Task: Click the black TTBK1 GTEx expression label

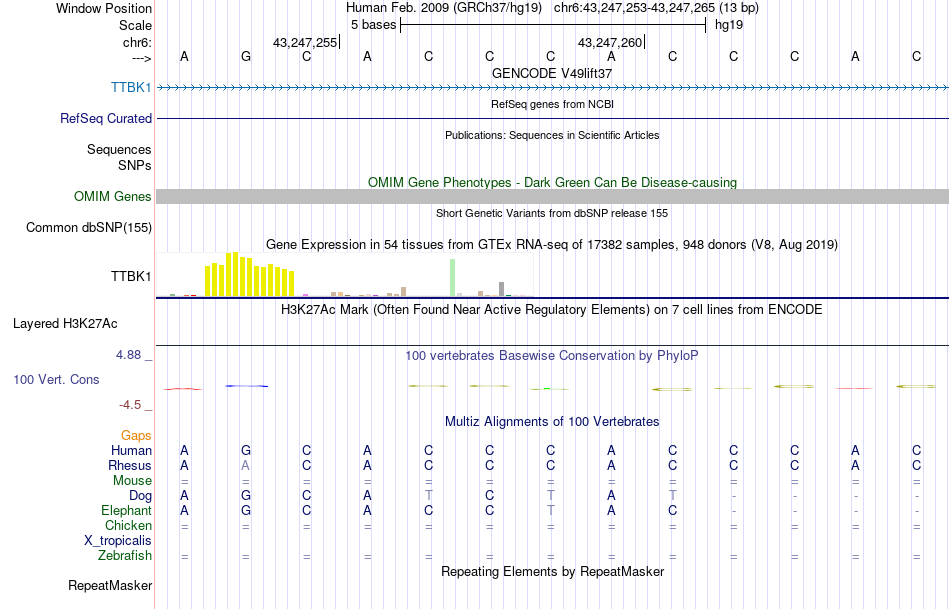Action: coord(131,276)
